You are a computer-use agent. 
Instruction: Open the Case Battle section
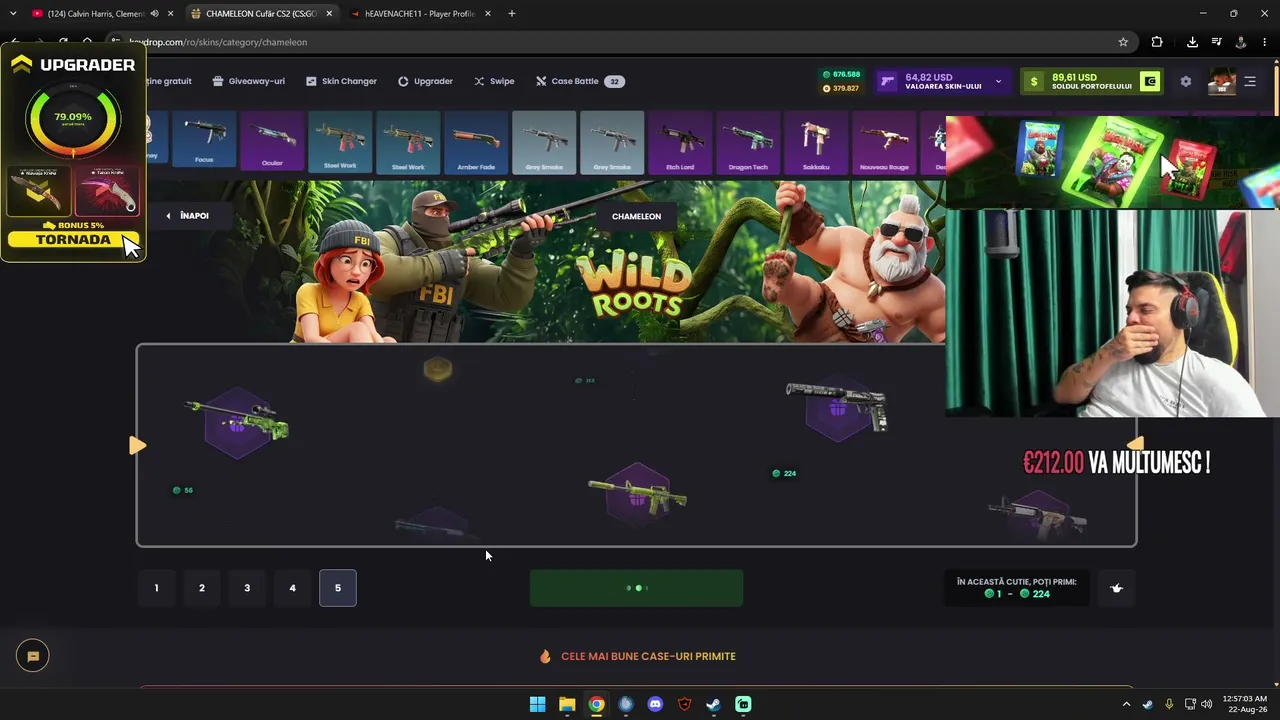(x=580, y=81)
